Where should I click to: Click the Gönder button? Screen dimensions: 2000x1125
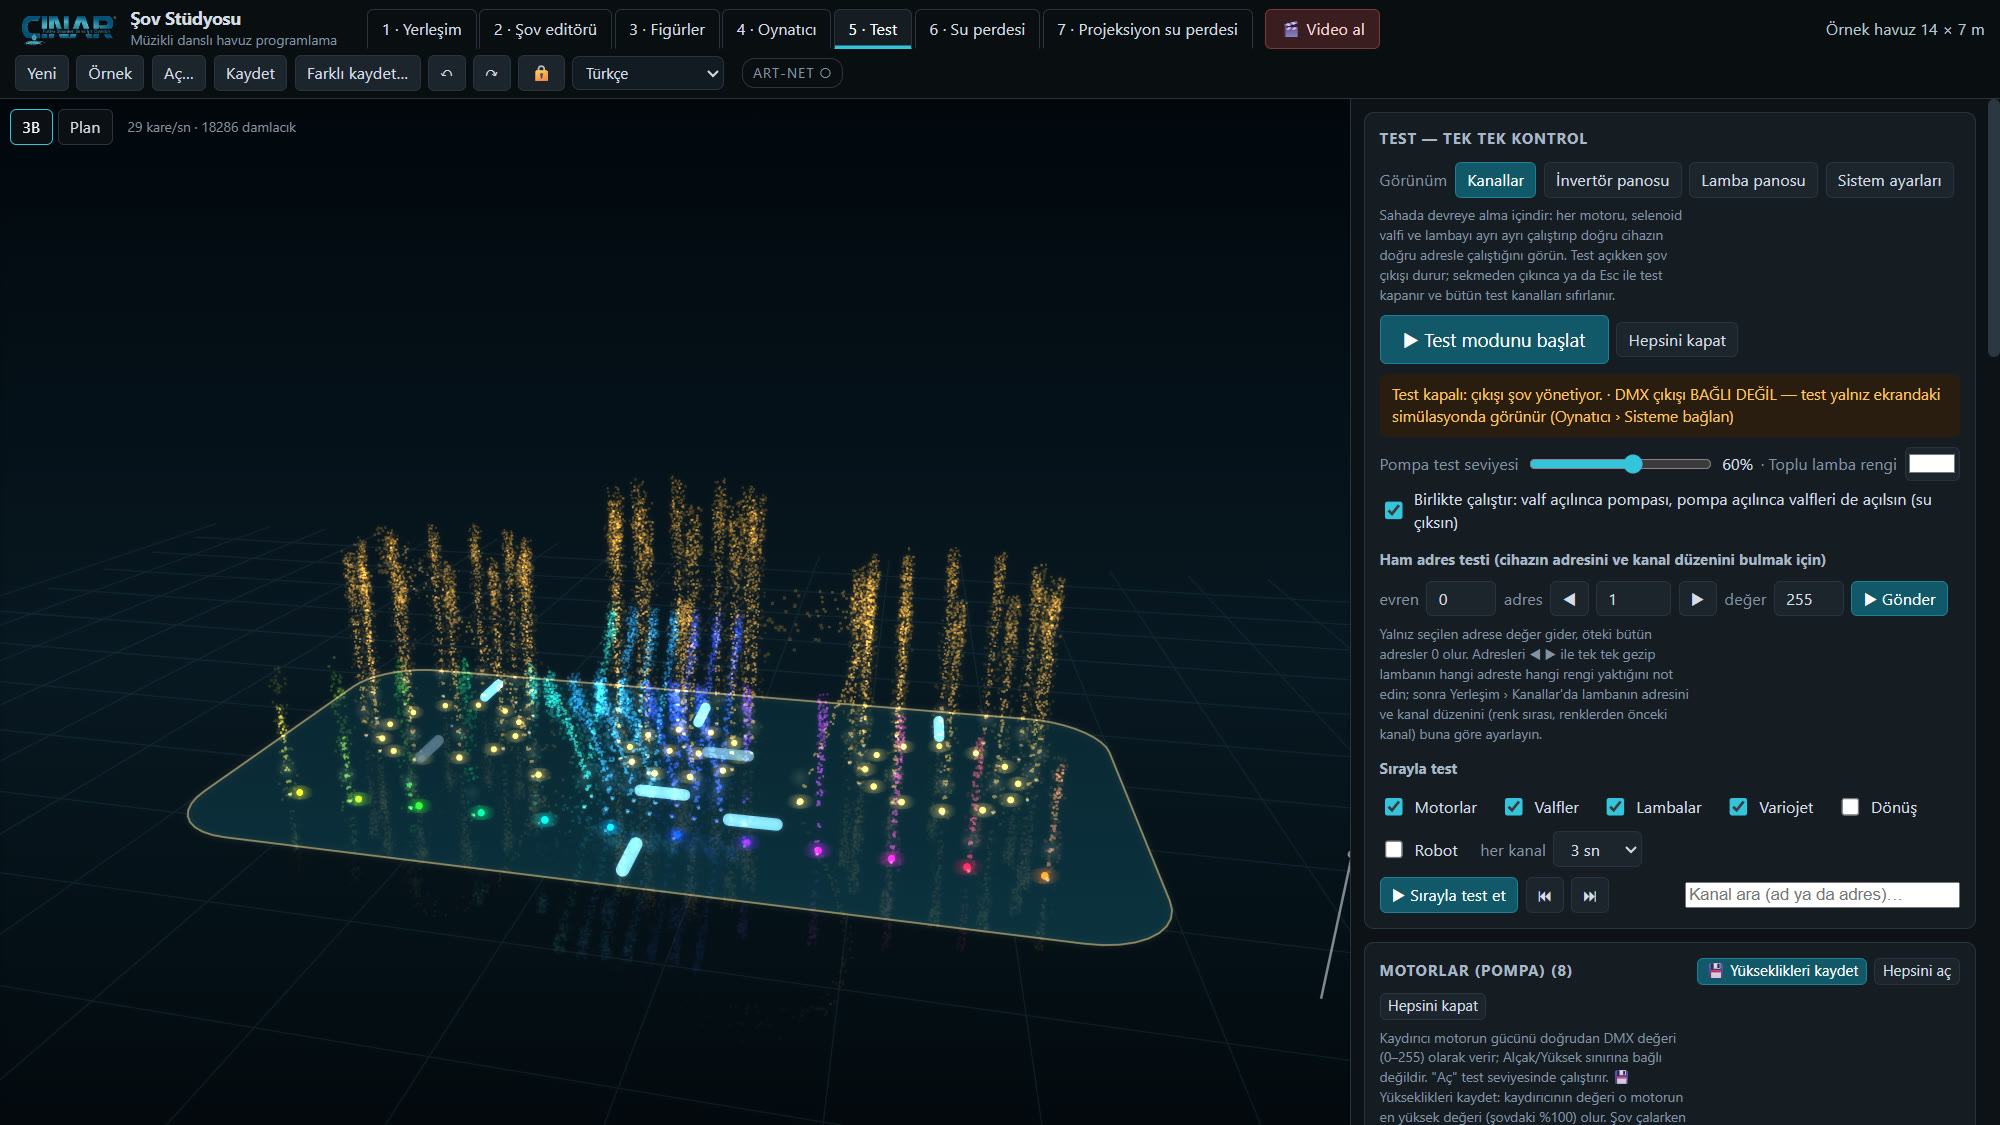click(x=1899, y=599)
